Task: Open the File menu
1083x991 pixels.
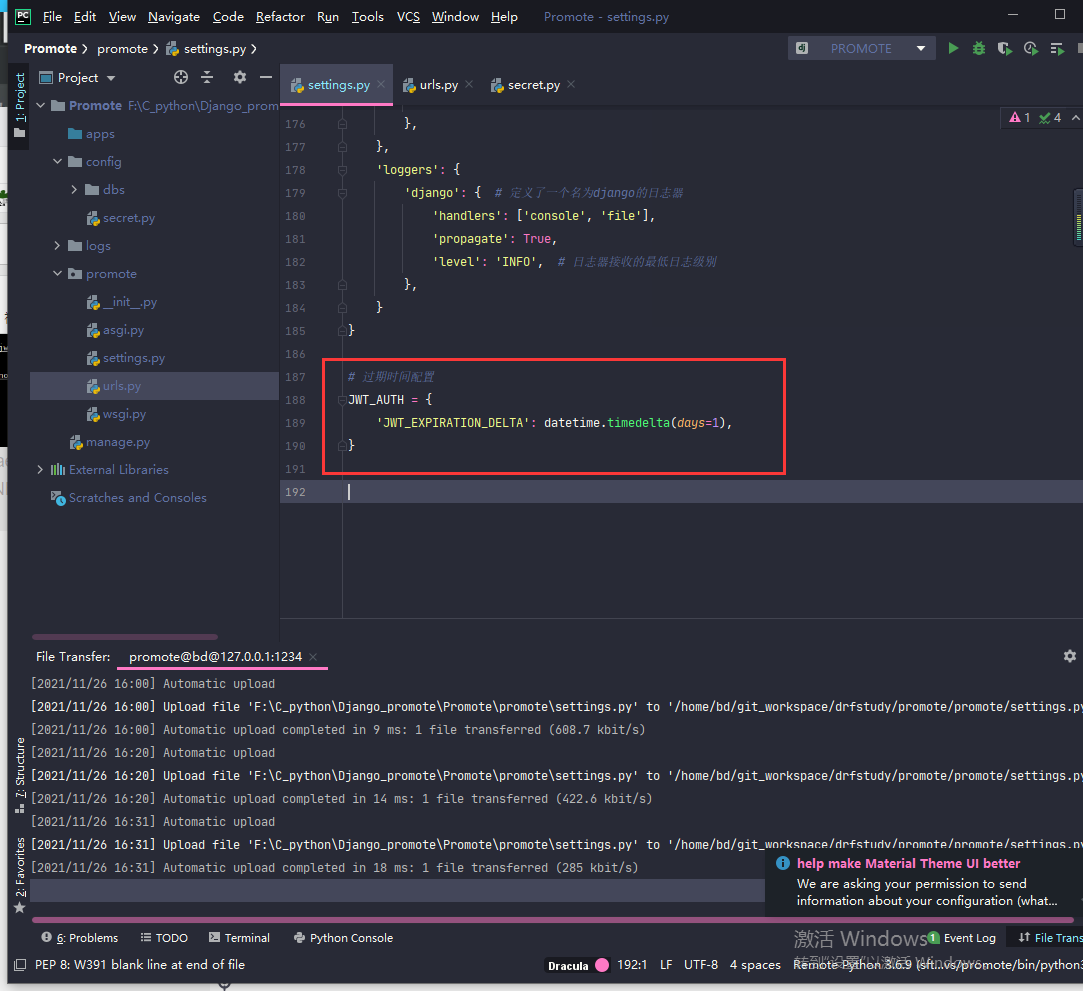Action: (x=52, y=17)
